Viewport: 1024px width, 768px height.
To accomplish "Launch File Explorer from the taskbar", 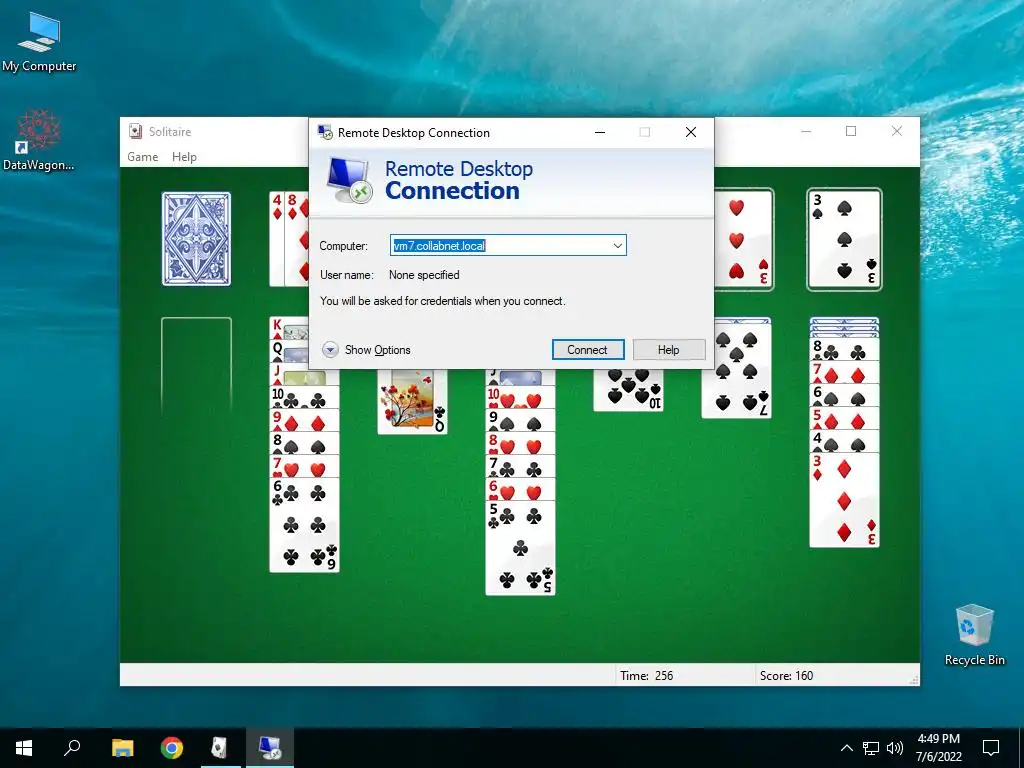I will 122,748.
